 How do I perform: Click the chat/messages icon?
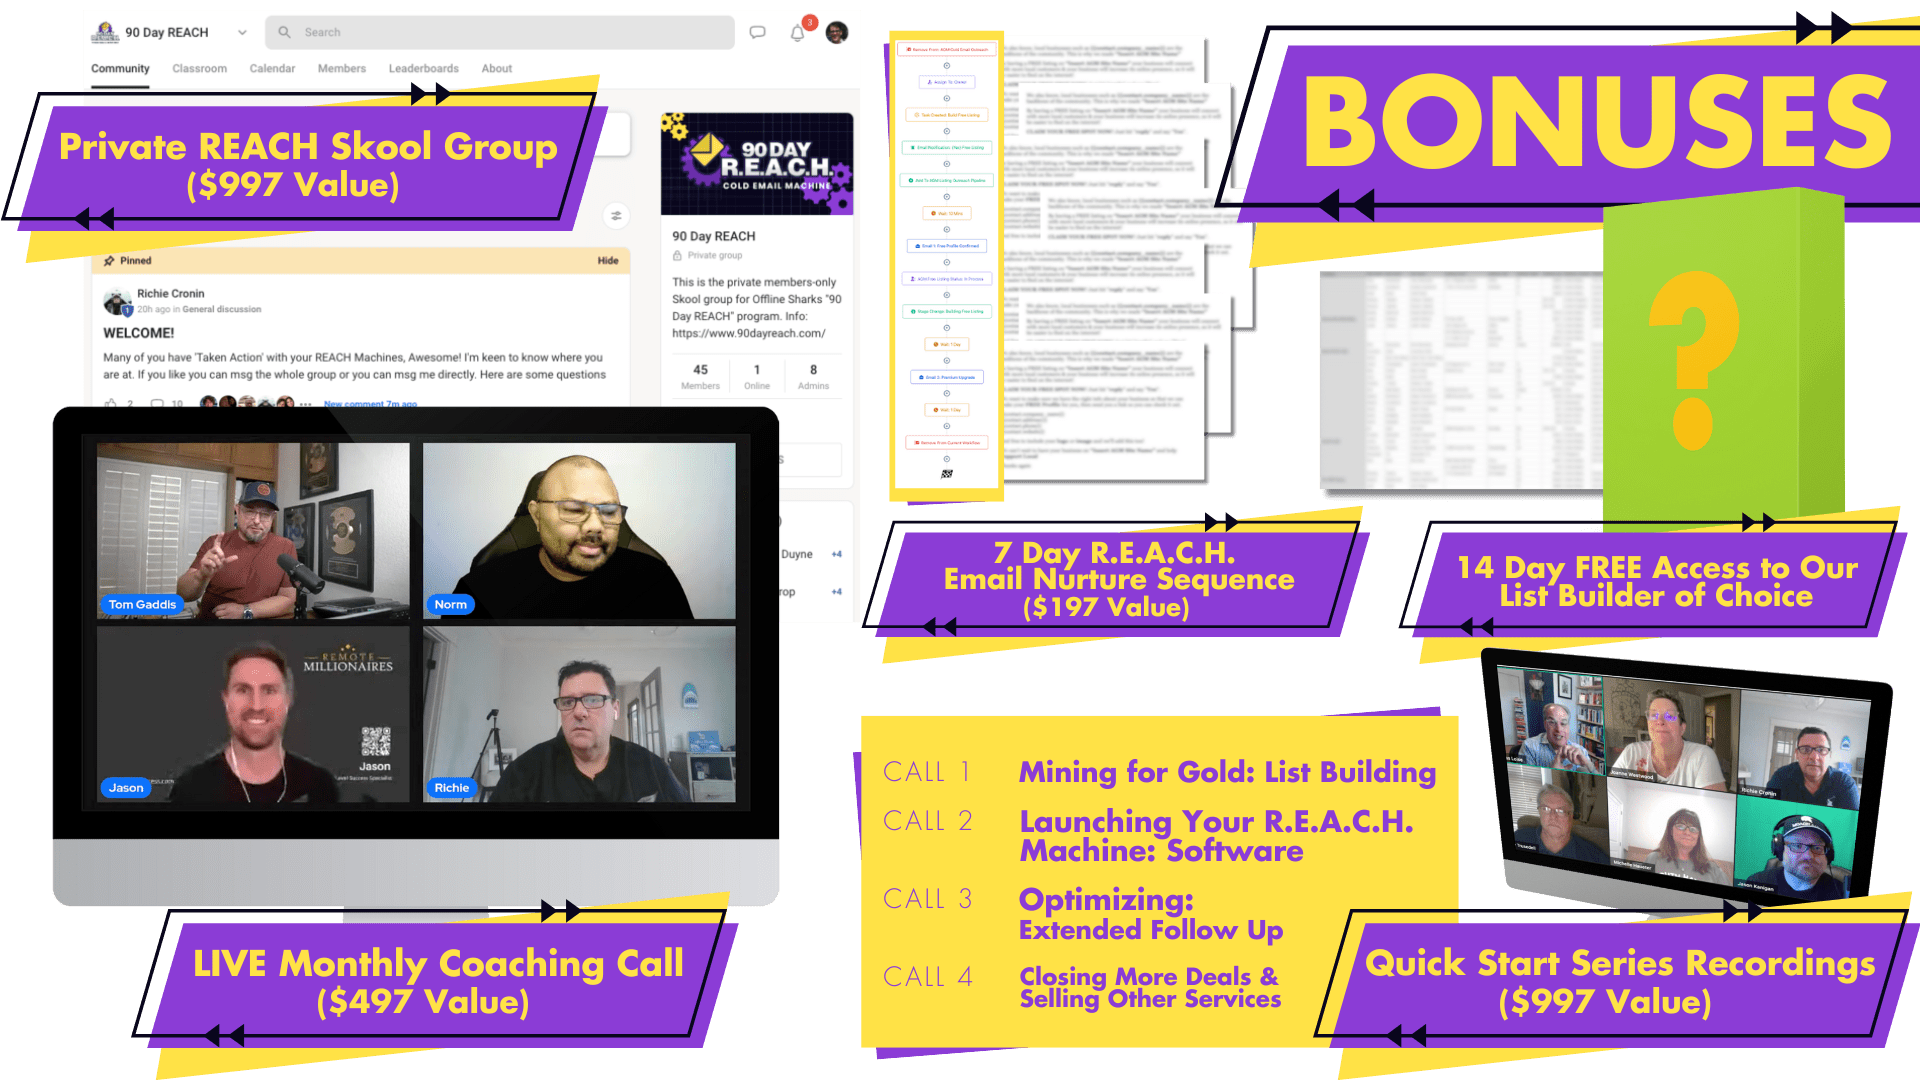click(756, 32)
